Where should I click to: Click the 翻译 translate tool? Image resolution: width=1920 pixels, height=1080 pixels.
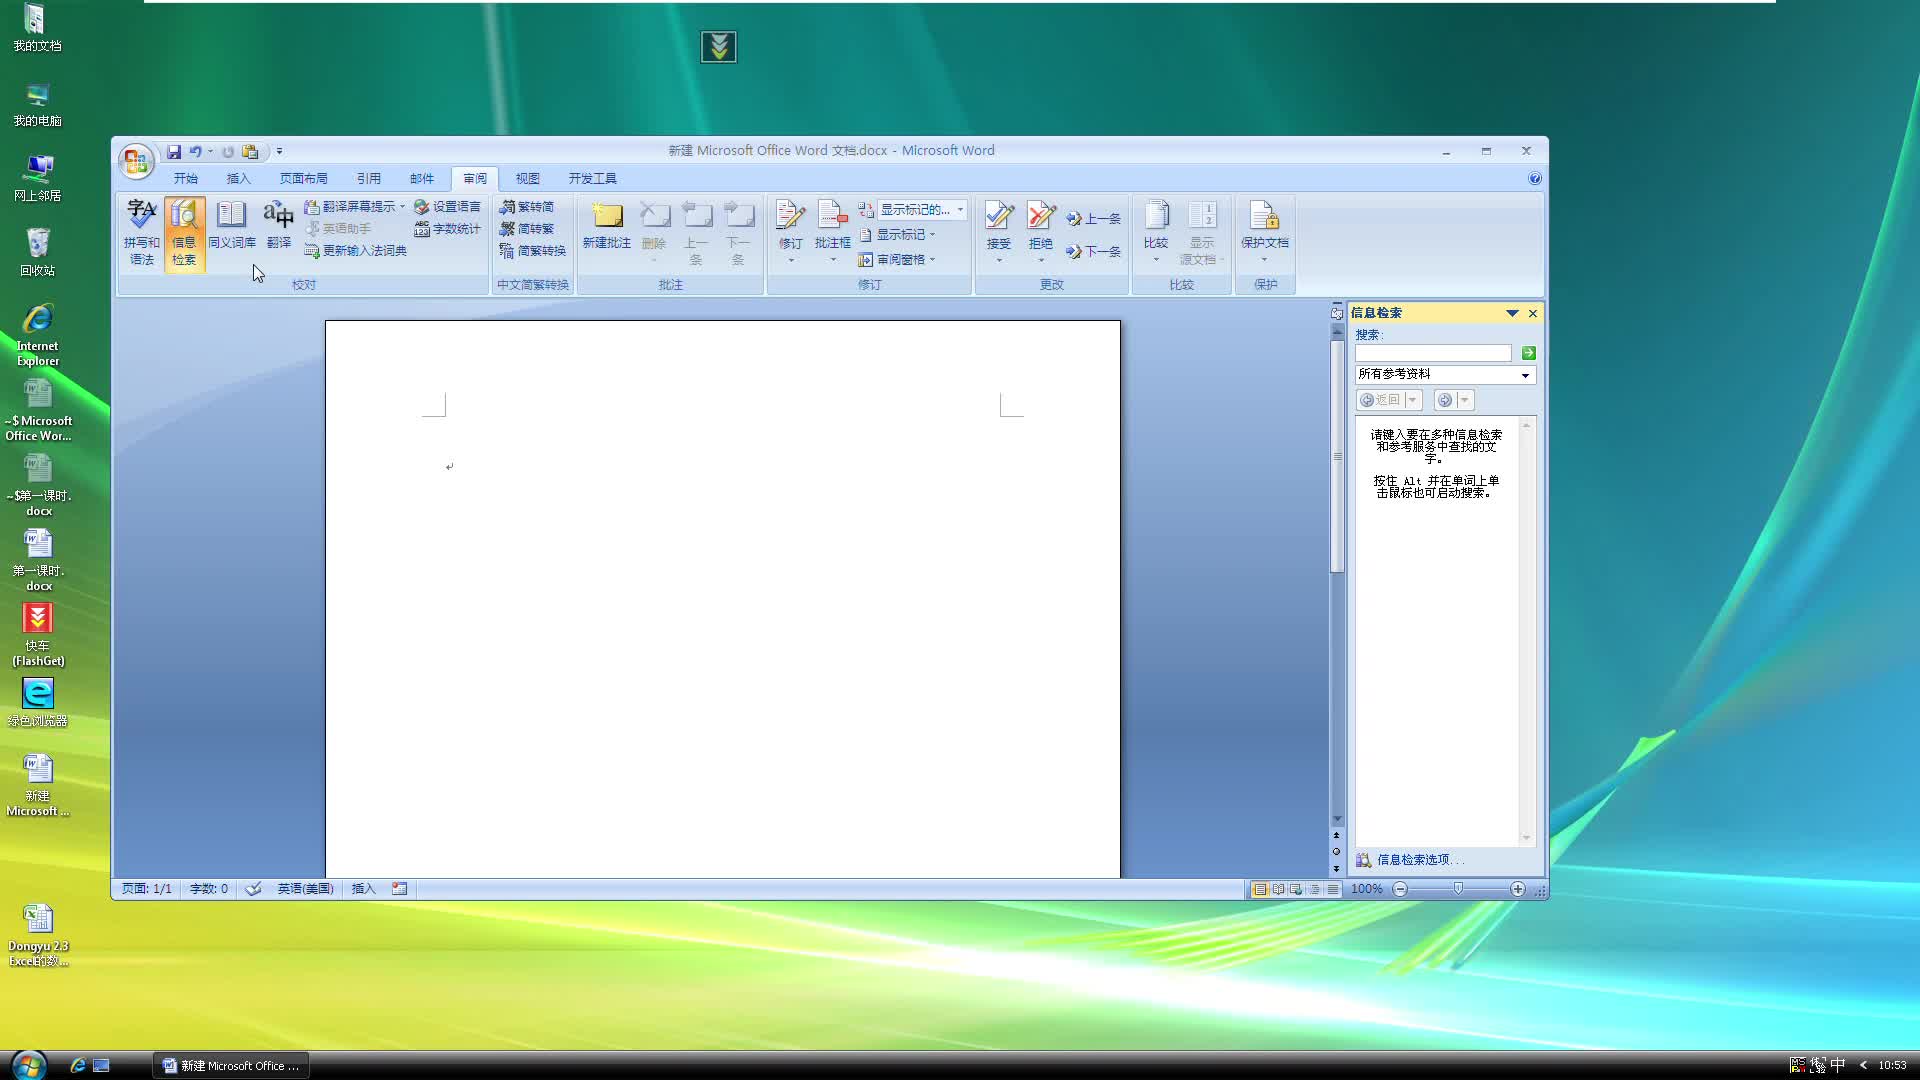pyautogui.click(x=277, y=230)
